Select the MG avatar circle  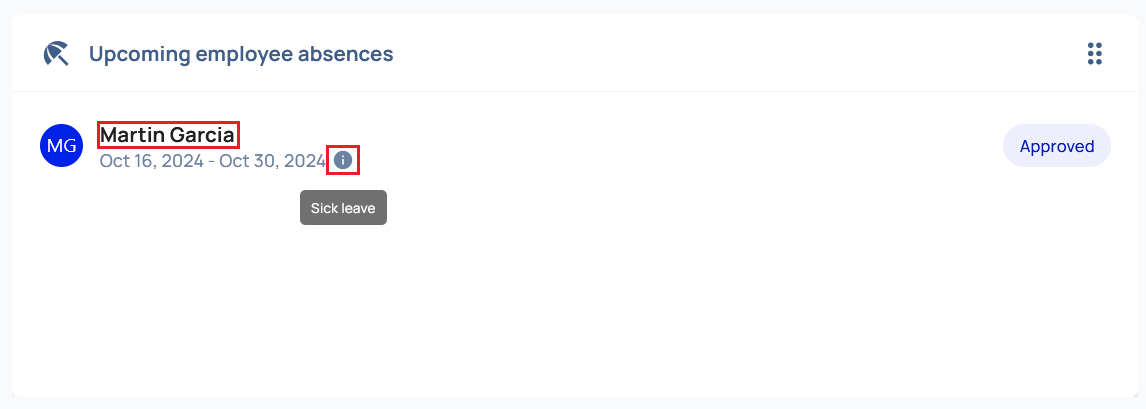61,145
